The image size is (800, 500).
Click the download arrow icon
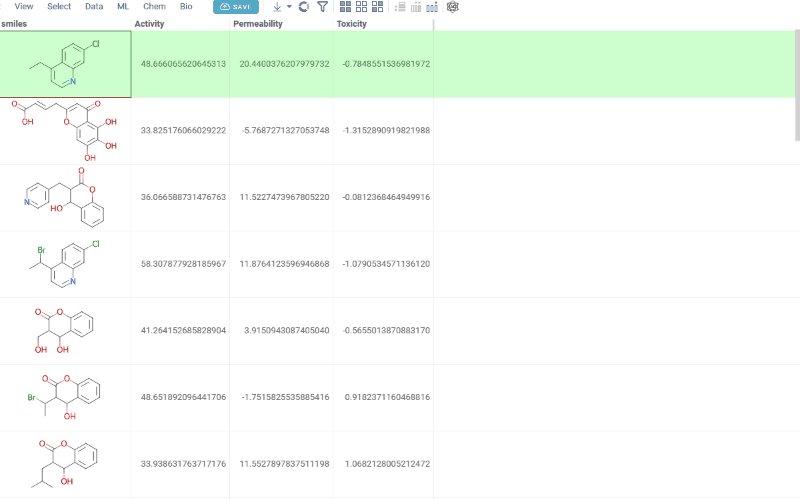[x=277, y=7]
